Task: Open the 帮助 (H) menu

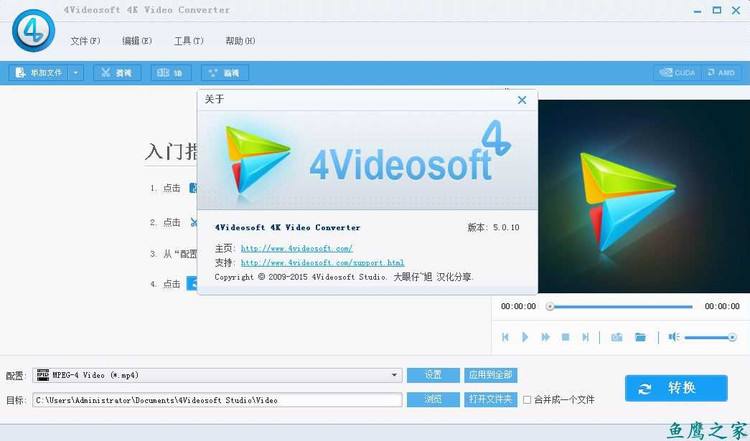Action: coord(240,41)
